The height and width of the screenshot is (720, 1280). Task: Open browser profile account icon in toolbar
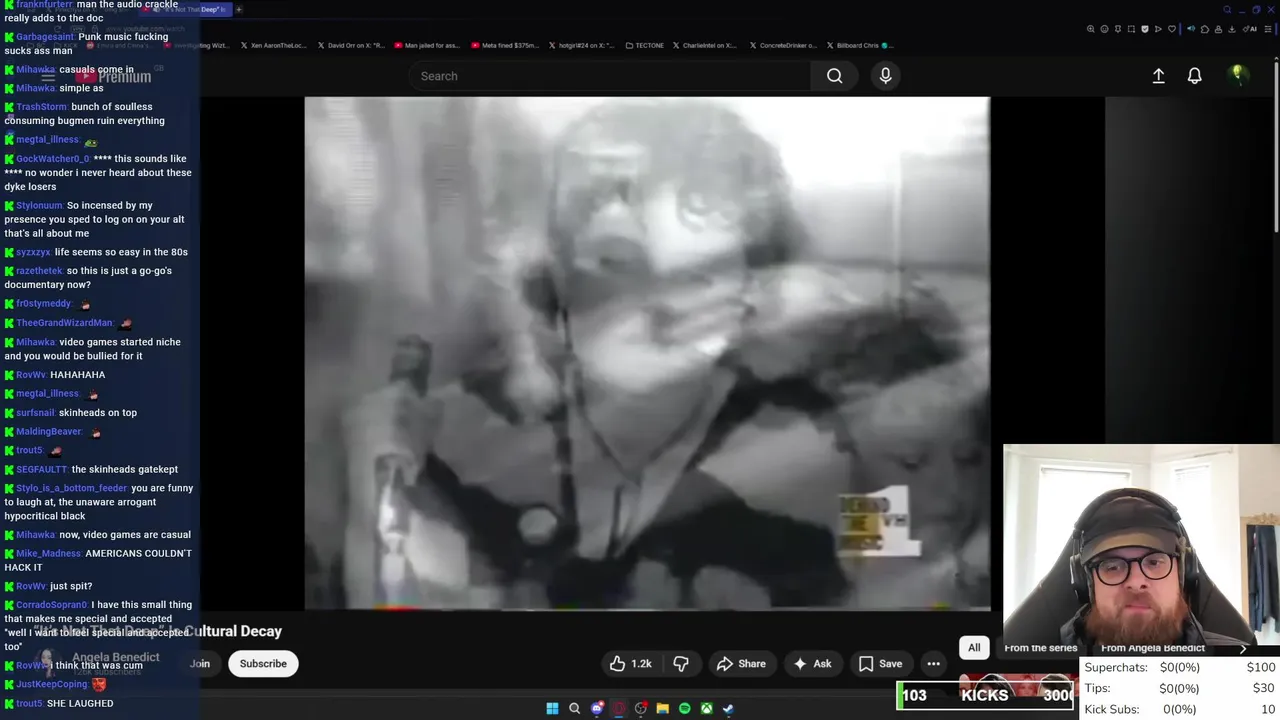(1218, 29)
